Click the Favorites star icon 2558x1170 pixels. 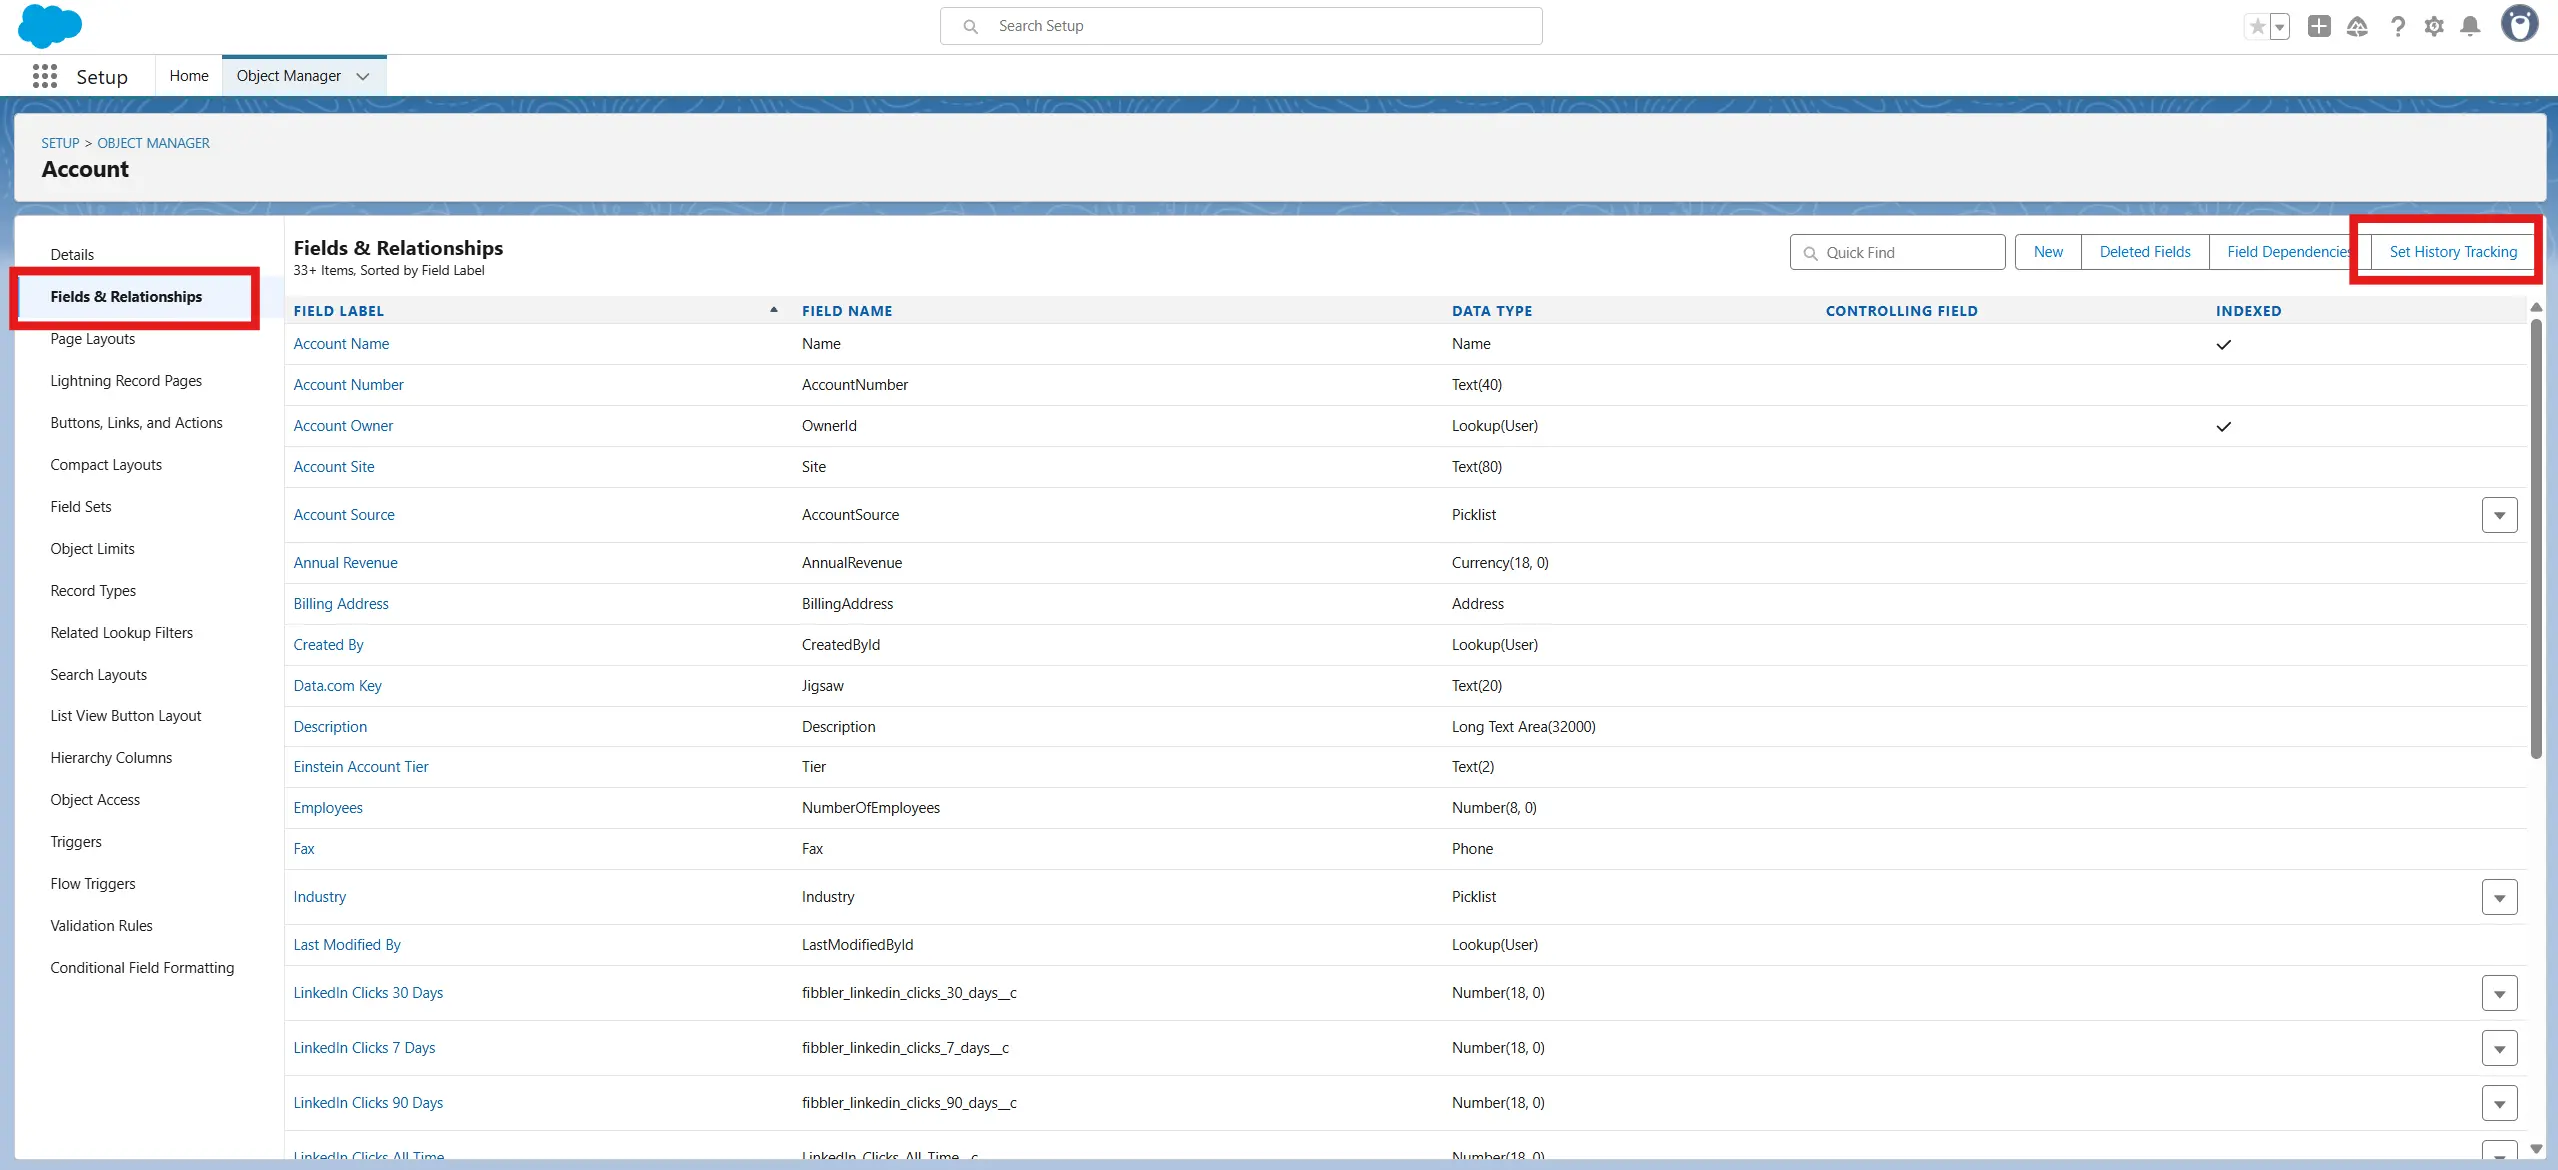[x=2257, y=27]
